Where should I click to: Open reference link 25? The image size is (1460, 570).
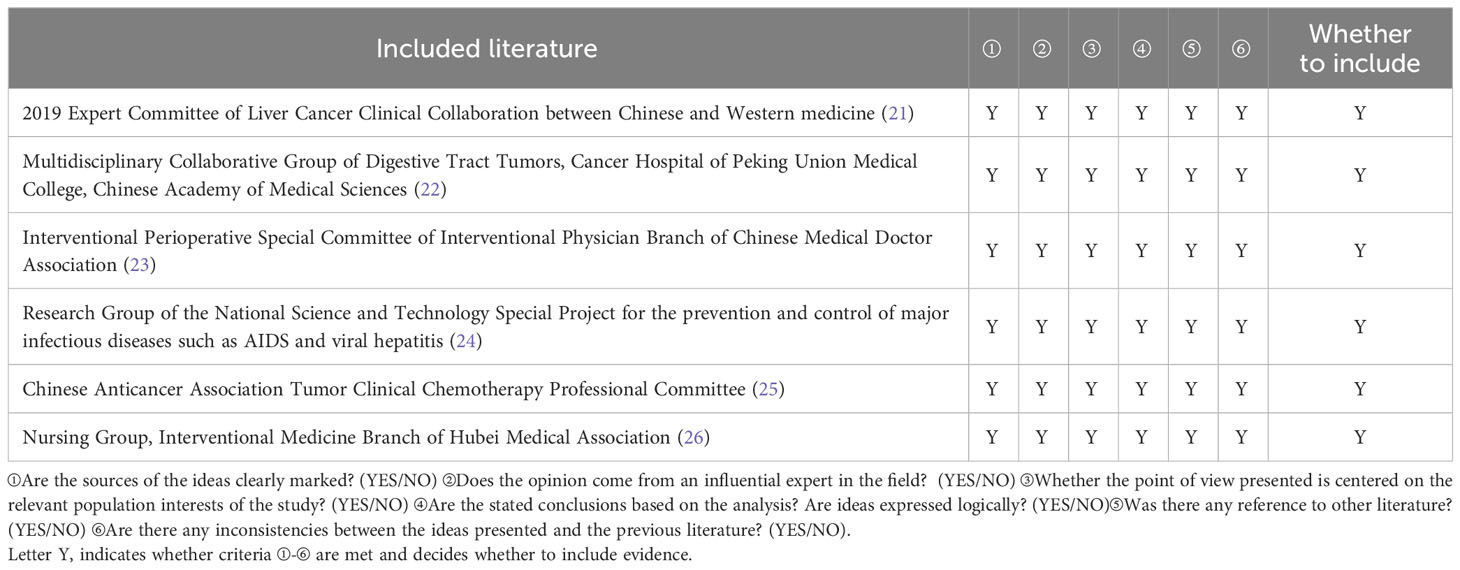tap(768, 389)
